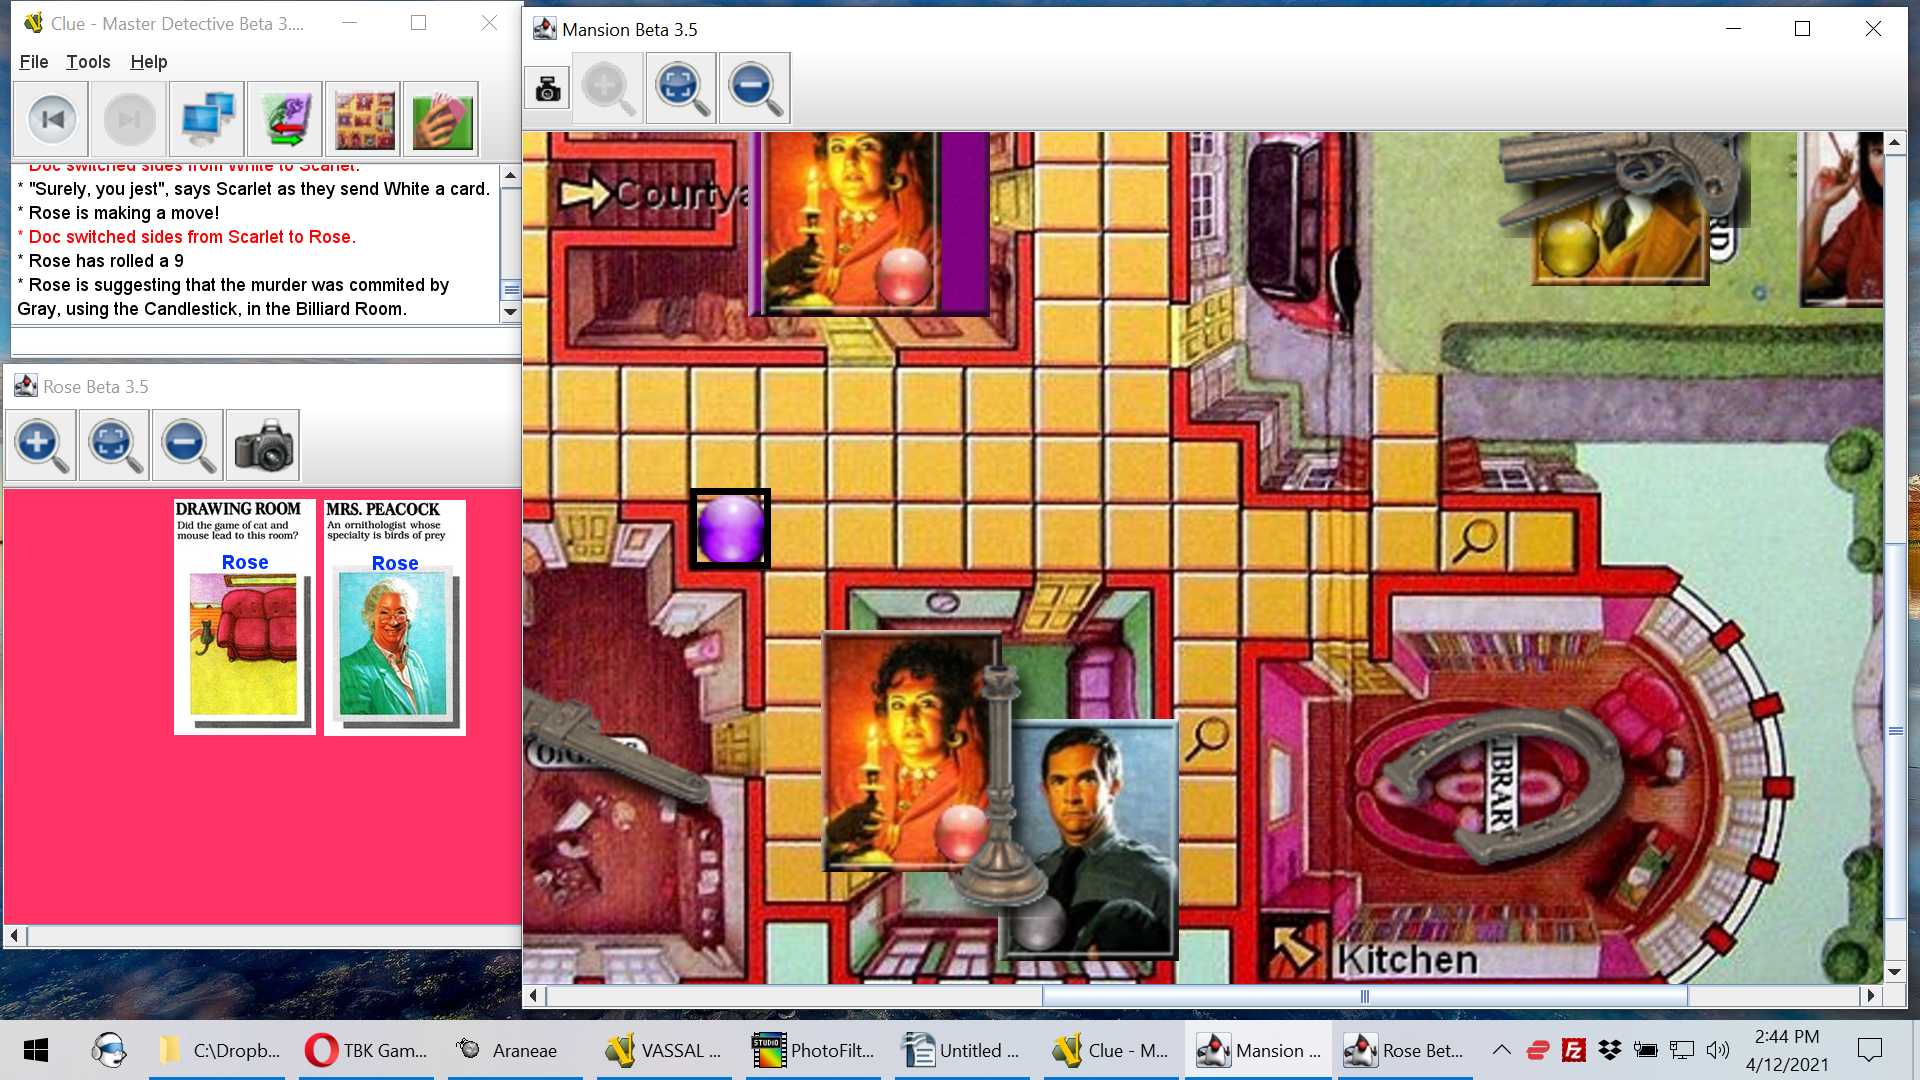
Task: Switch to the Clue - M... taskbar item
Action: click(1111, 1050)
